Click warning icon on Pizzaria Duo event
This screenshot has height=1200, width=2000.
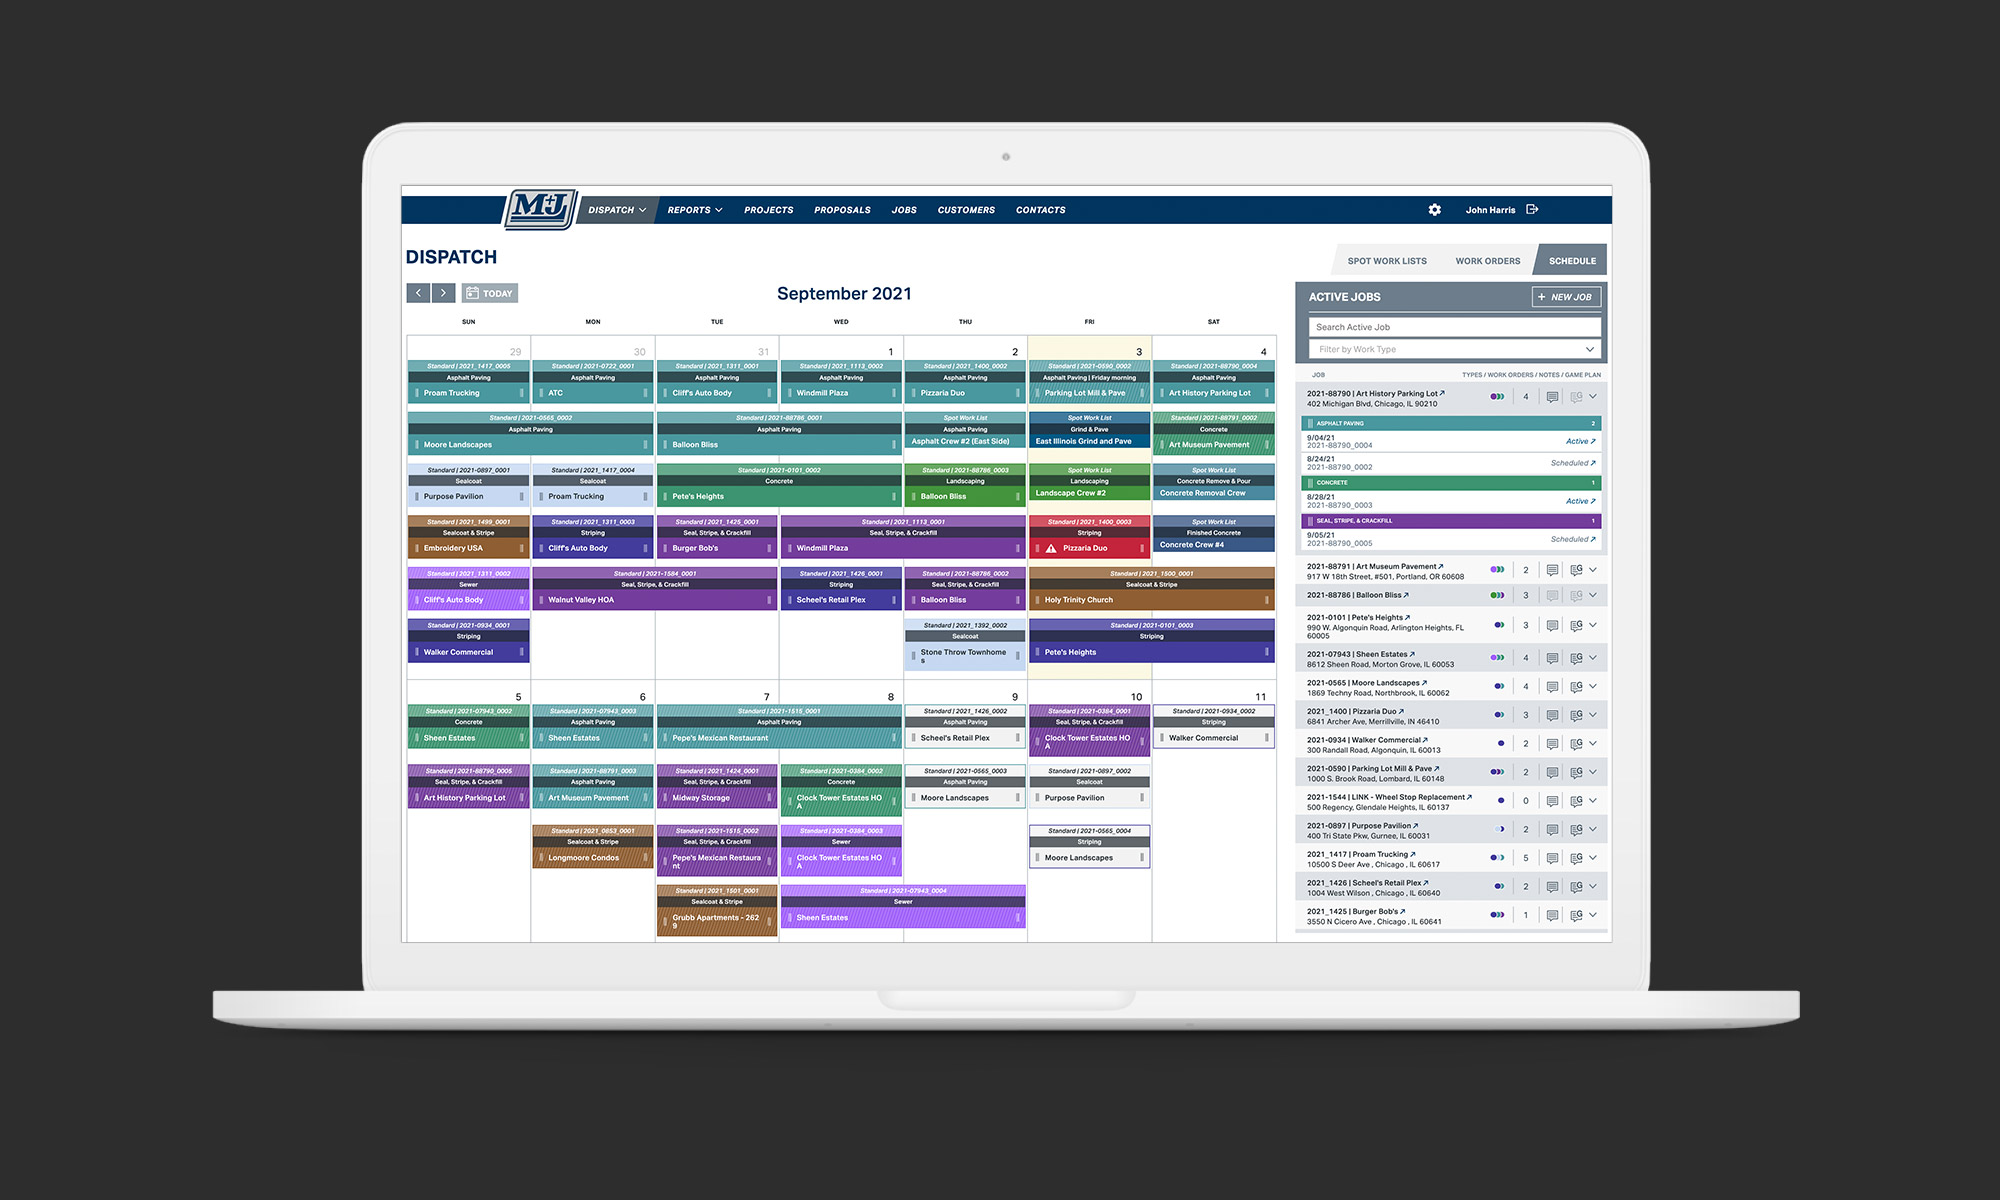click(x=1051, y=548)
